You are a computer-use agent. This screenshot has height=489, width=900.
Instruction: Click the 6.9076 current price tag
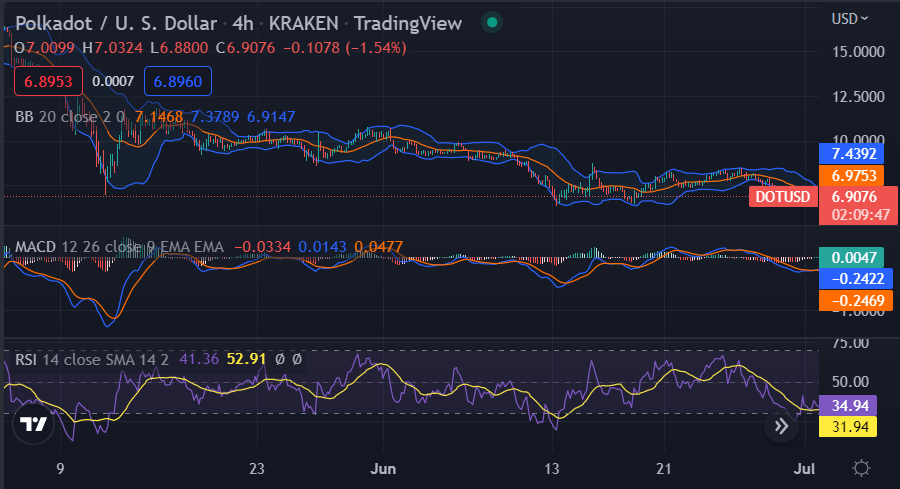855,197
